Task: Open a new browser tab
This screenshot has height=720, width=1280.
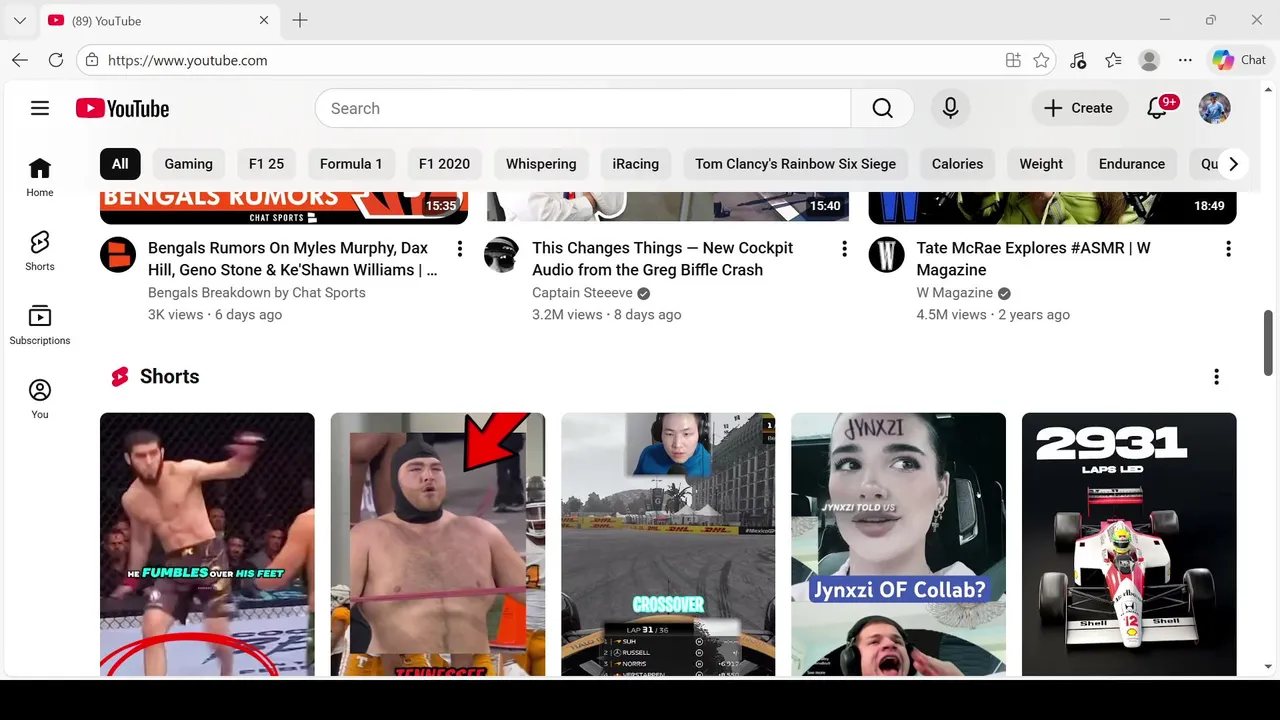Action: click(x=300, y=20)
